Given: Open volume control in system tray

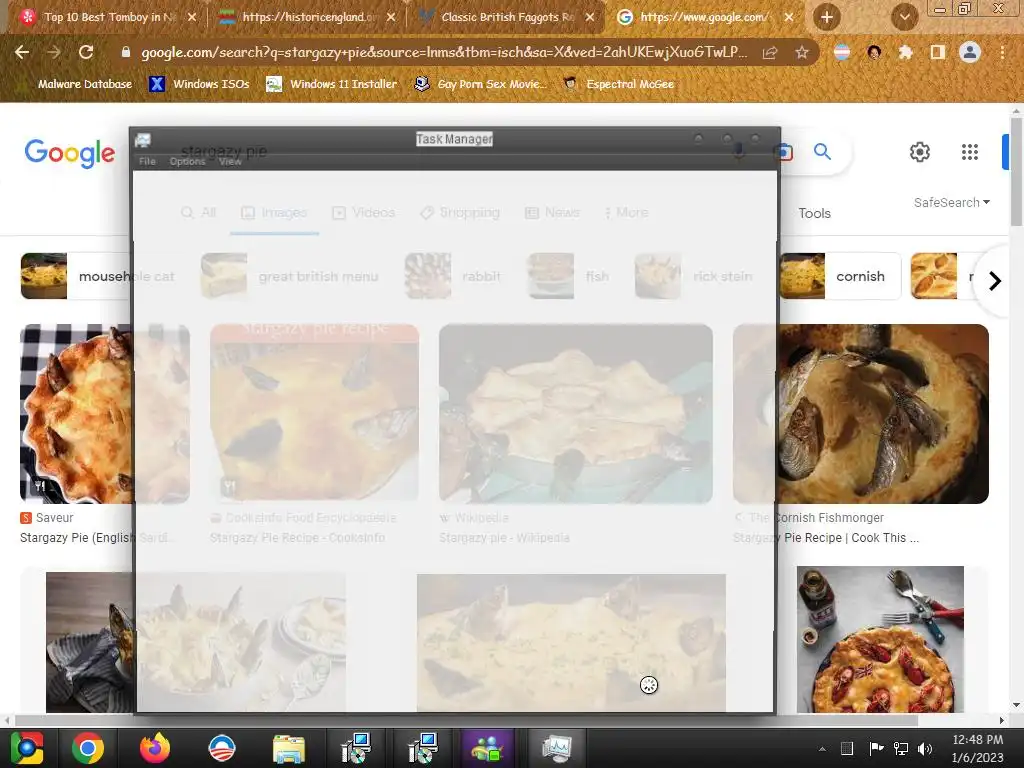Looking at the screenshot, I should (925, 748).
